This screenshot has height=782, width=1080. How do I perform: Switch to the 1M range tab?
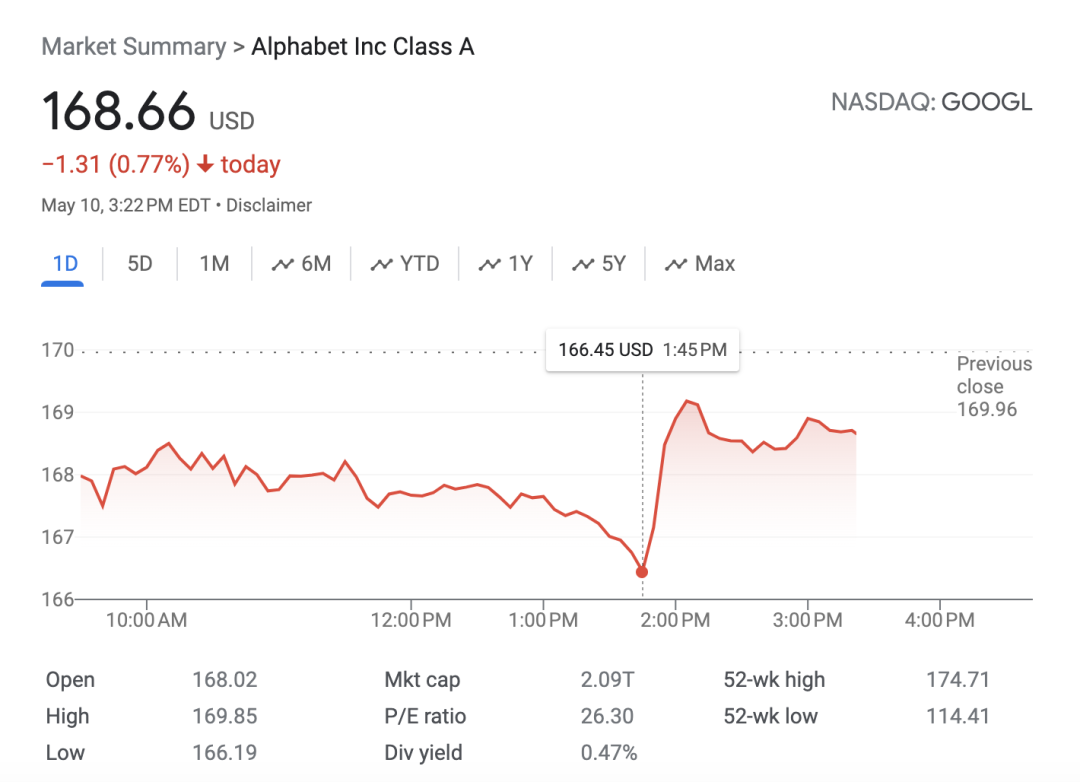pos(214,264)
